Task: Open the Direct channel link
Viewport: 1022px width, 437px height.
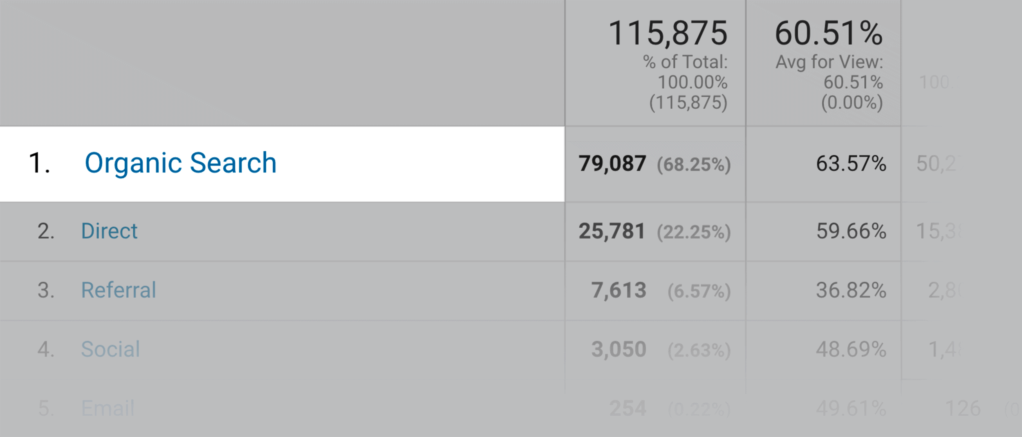Action: (109, 231)
